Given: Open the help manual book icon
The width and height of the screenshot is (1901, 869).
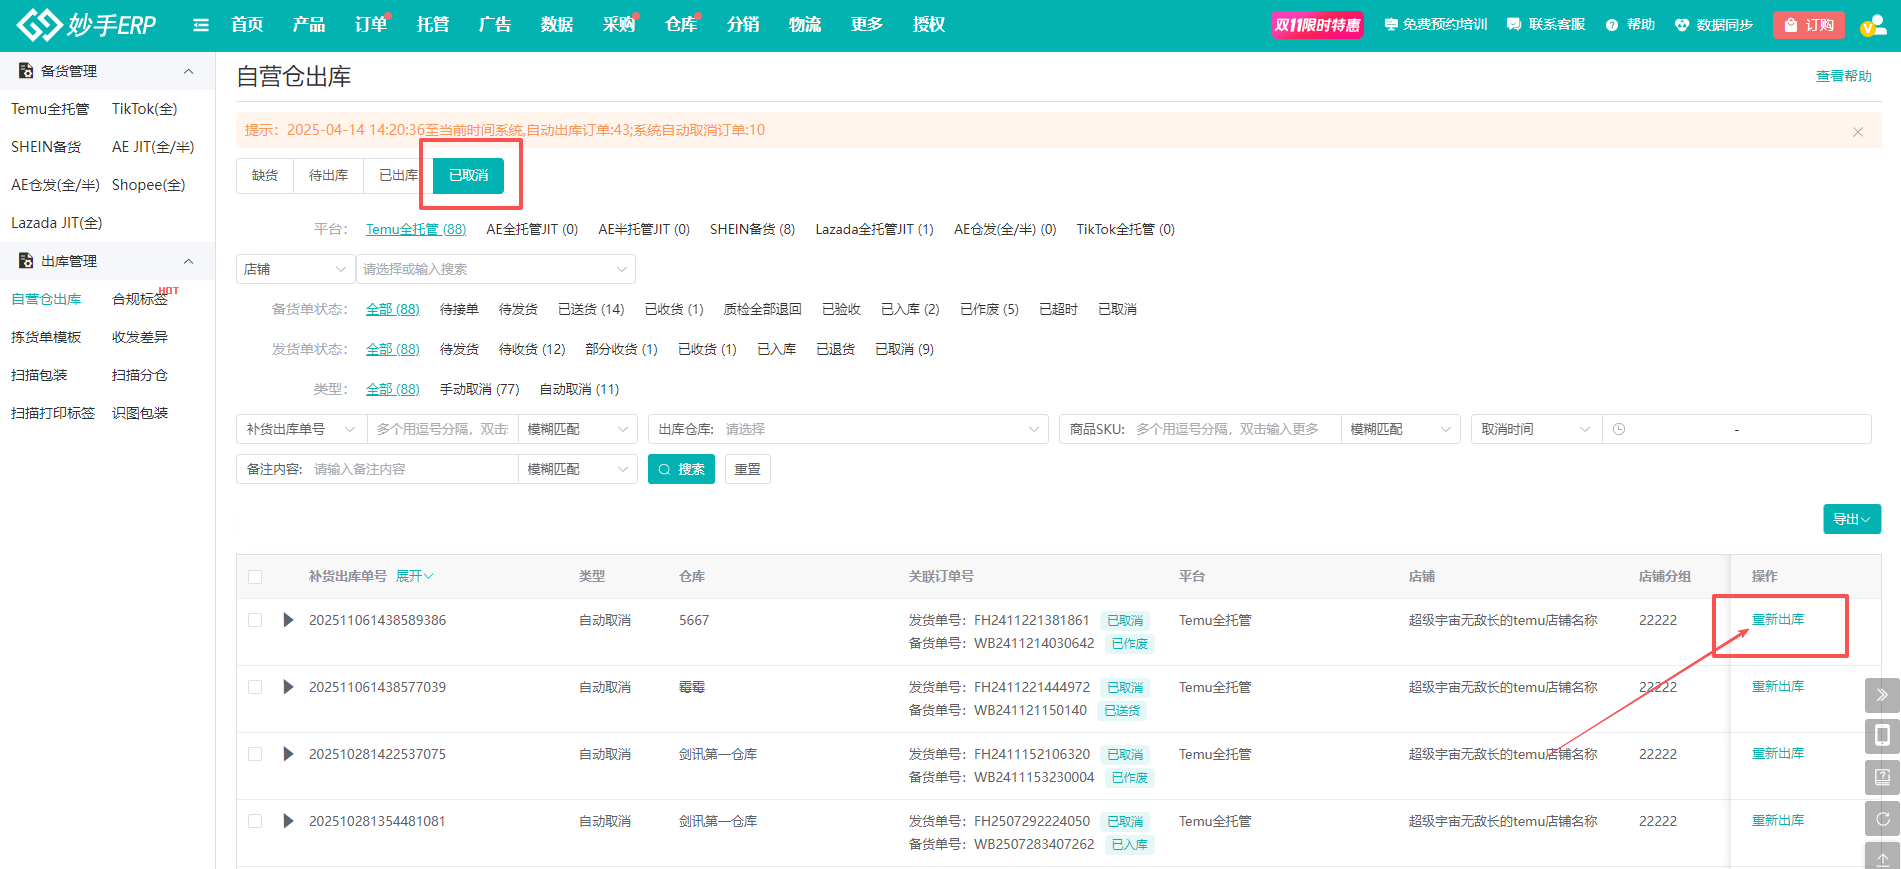Looking at the screenshot, I should 1882,777.
